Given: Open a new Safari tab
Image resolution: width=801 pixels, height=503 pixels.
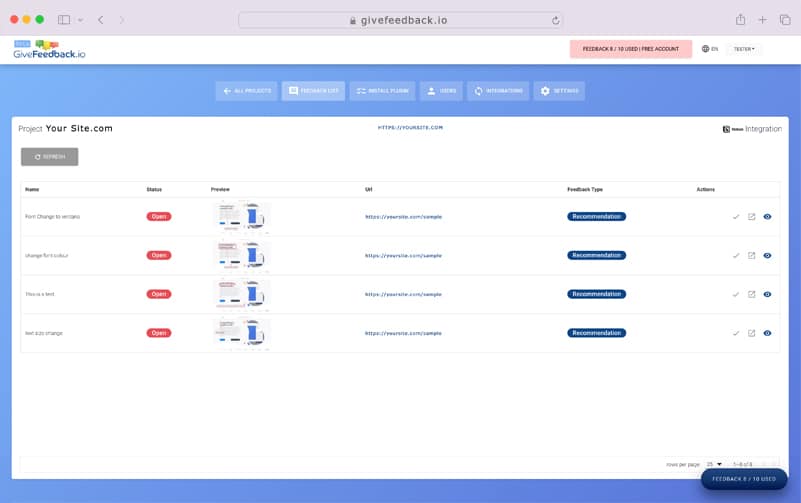Looking at the screenshot, I should pyautogui.click(x=762, y=20).
